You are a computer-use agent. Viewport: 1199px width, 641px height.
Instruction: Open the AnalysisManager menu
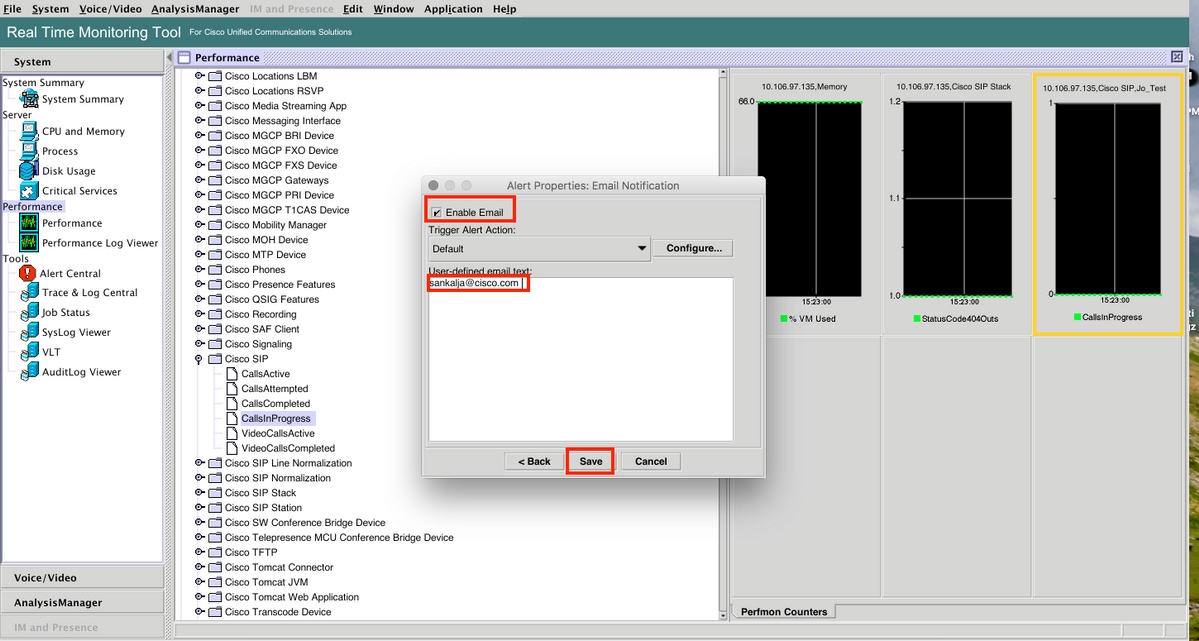pyautogui.click(x=195, y=9)
